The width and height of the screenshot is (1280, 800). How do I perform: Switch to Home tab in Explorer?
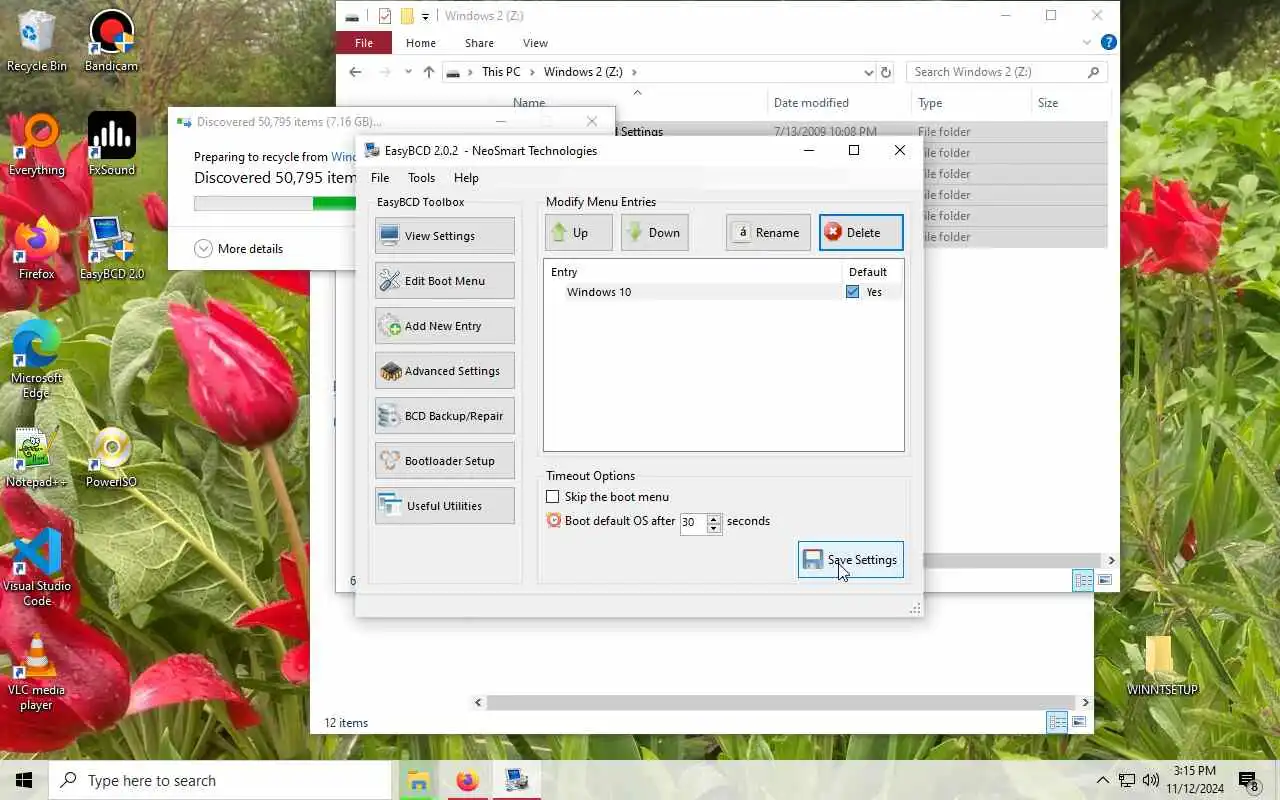pyautogui.click(x=420, y=43)
